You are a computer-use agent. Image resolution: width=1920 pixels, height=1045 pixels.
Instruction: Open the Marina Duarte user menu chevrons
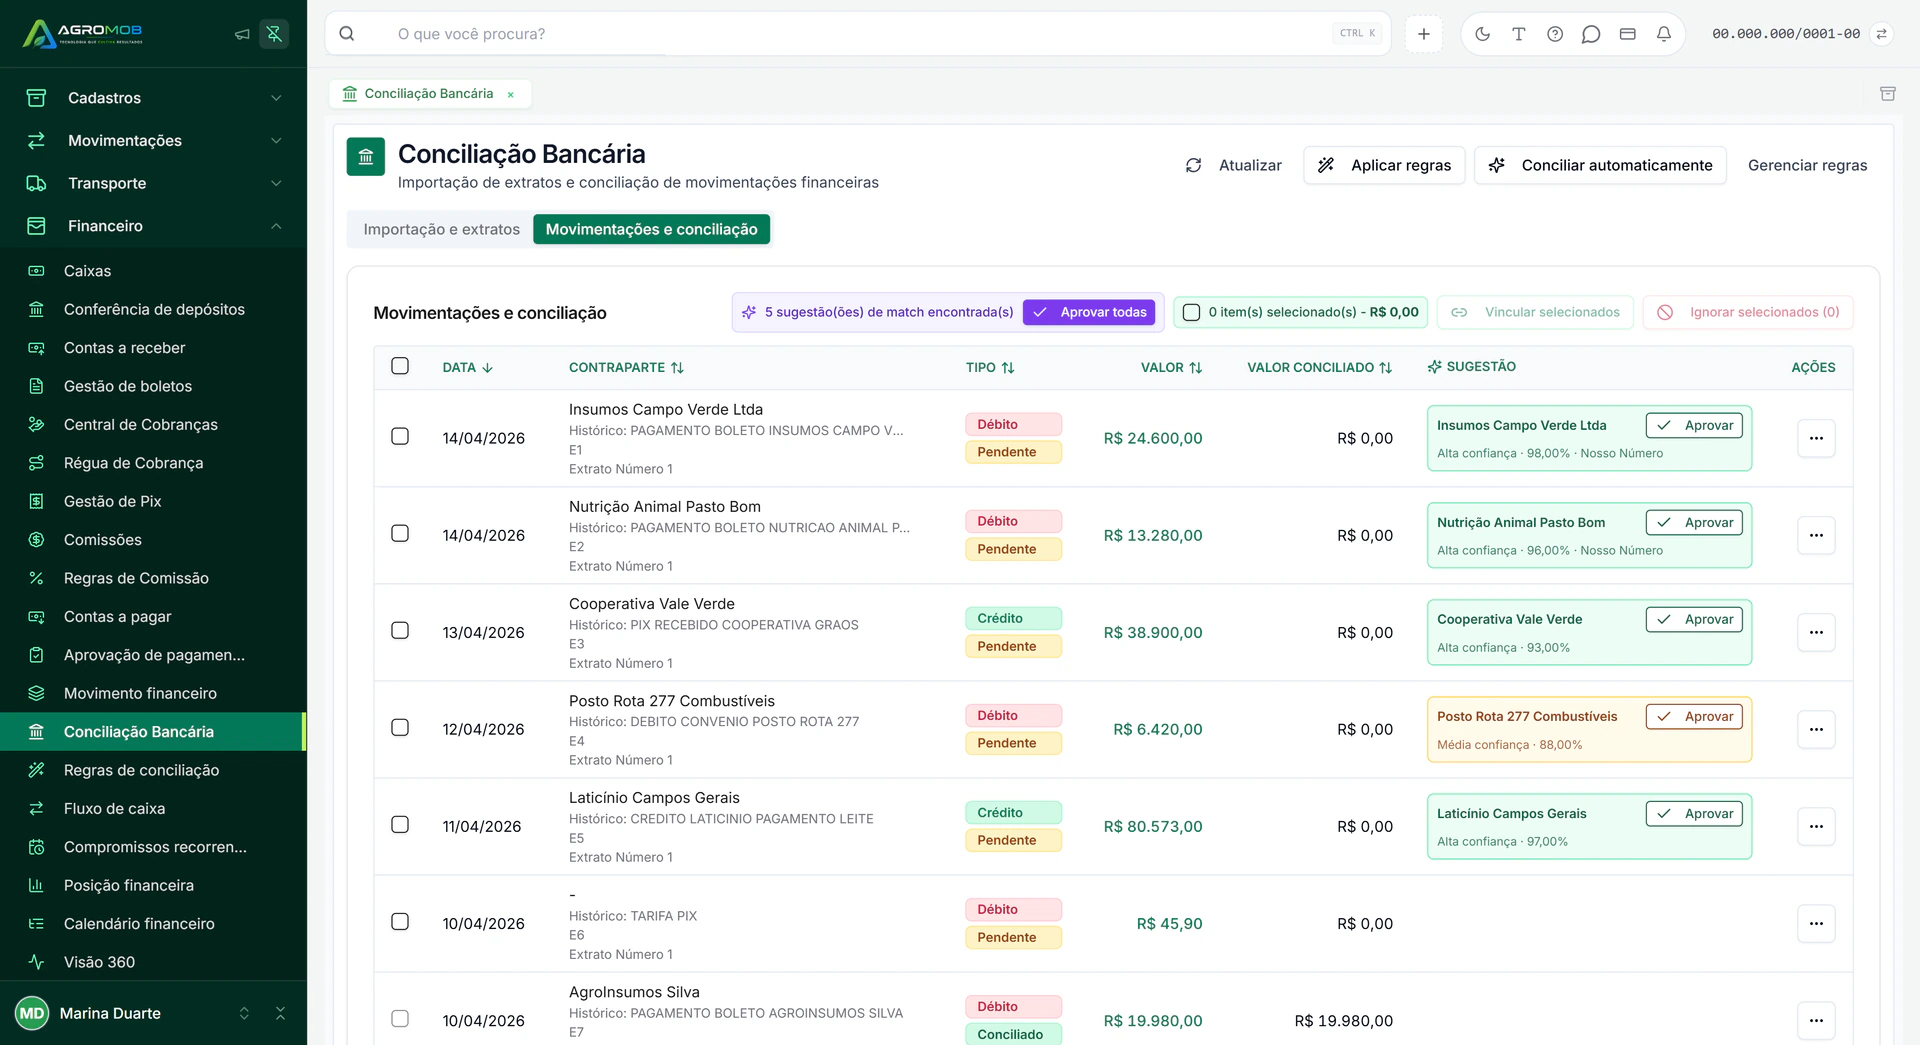(x=244, y=1013)
